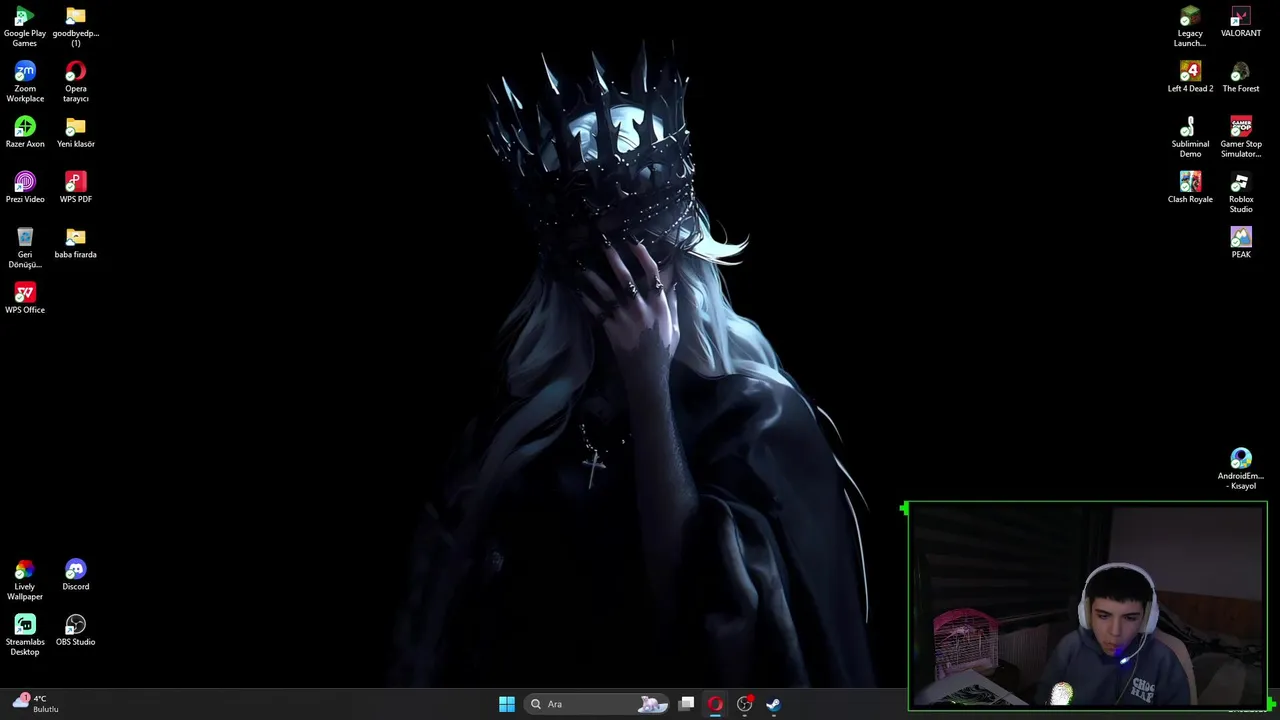Select the Legacy Launcher desktop icon
Image resolution: width=1280 pixels, height=720 pixels.
coord(1190,27)
